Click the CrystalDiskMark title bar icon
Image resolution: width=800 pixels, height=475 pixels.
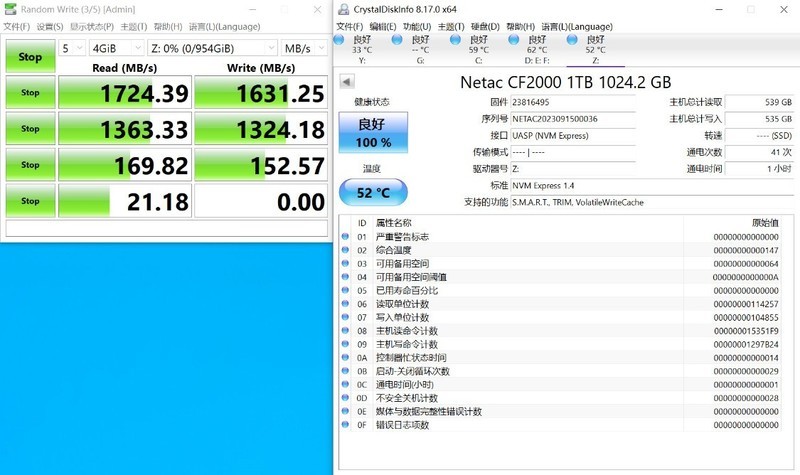10,10
